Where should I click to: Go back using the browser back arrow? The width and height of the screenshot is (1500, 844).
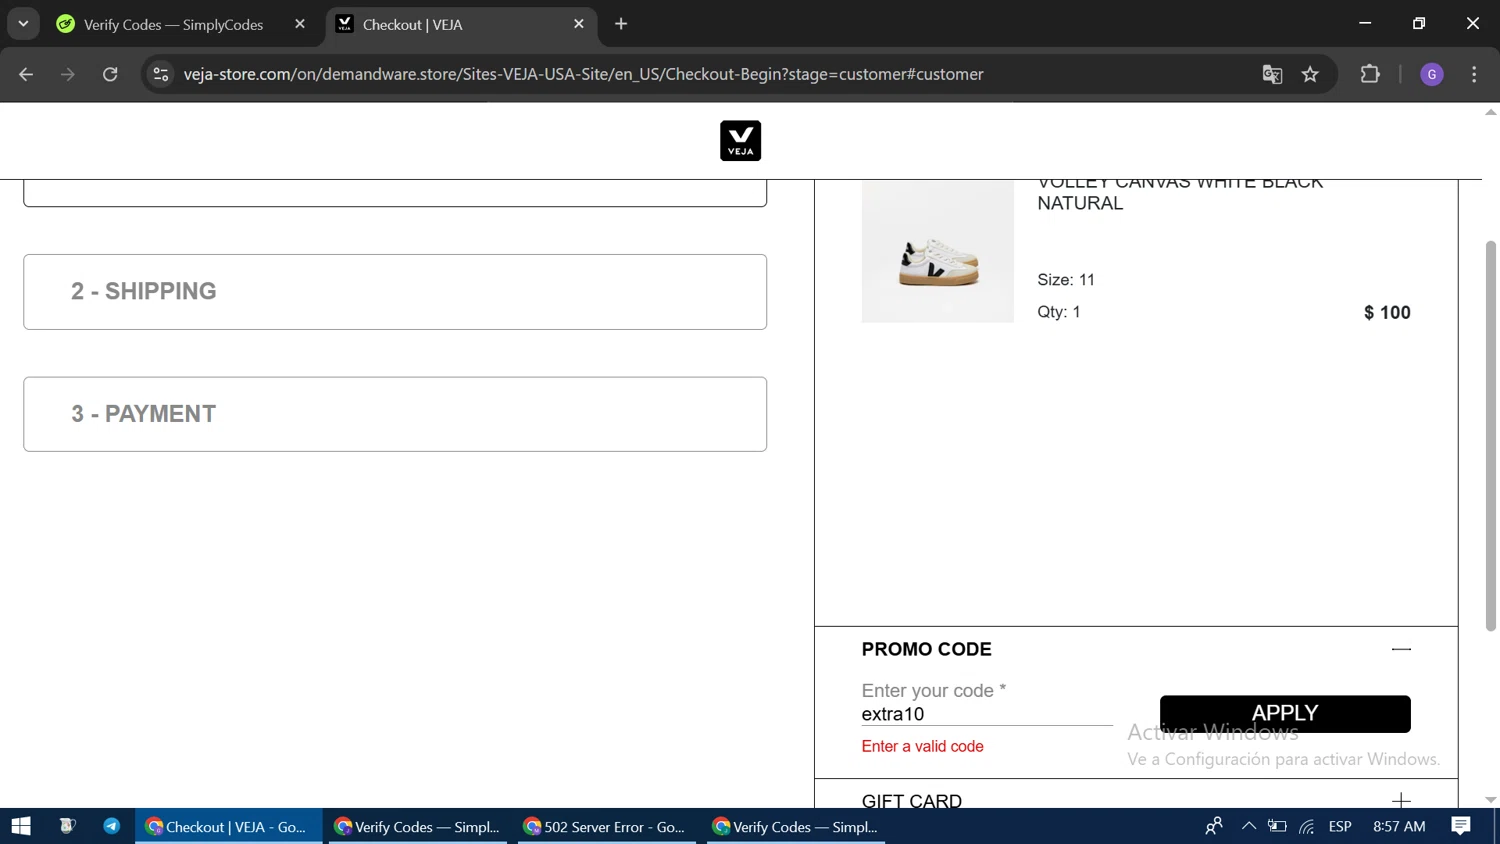(x=26, y=74)
